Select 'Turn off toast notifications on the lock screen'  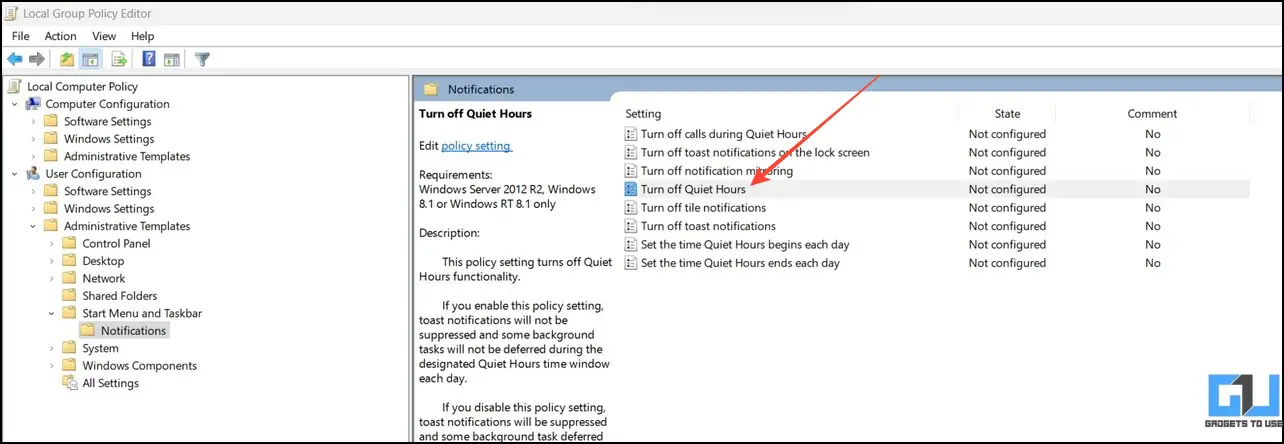point(755,152)
